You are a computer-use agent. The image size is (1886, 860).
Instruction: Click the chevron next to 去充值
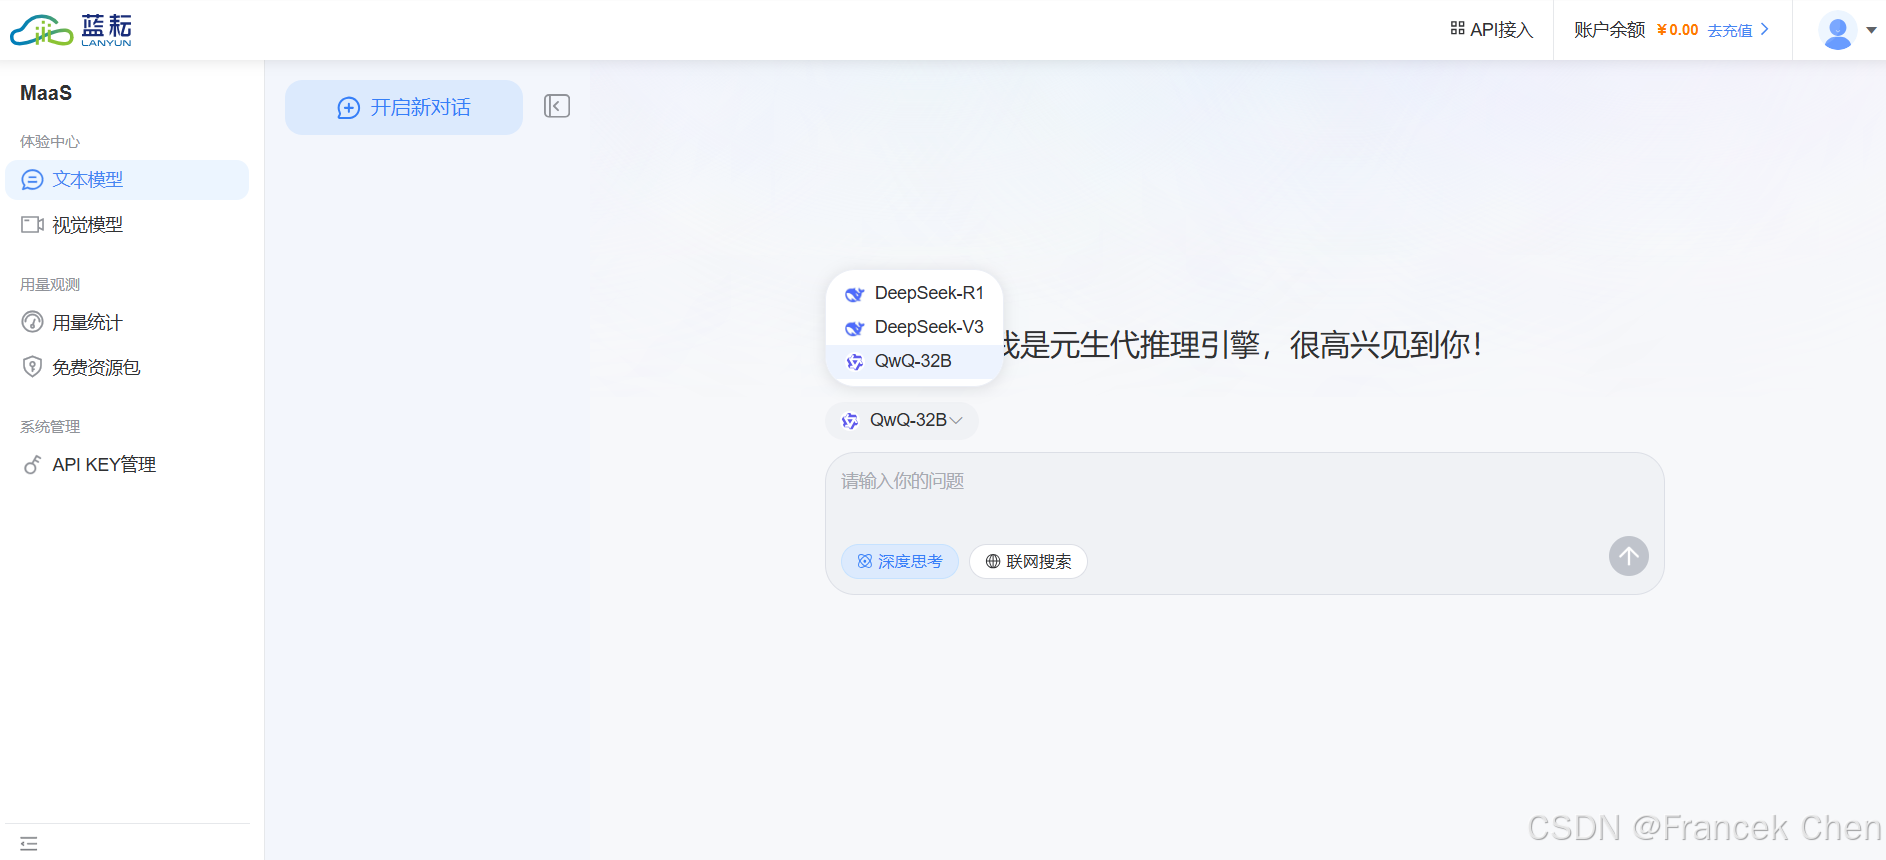(1764, 29)
